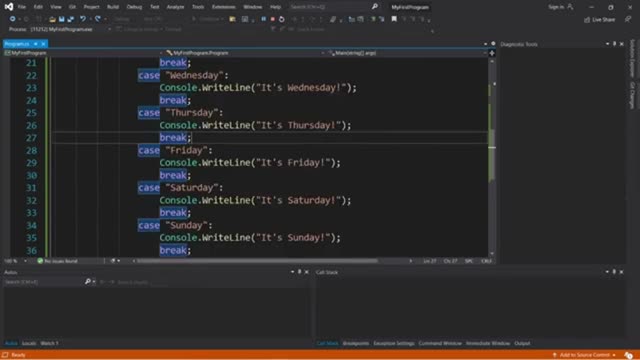Click the Save All icon in toolbar
The width and height of the screenshot is (640, 360).
click(71, 19)
